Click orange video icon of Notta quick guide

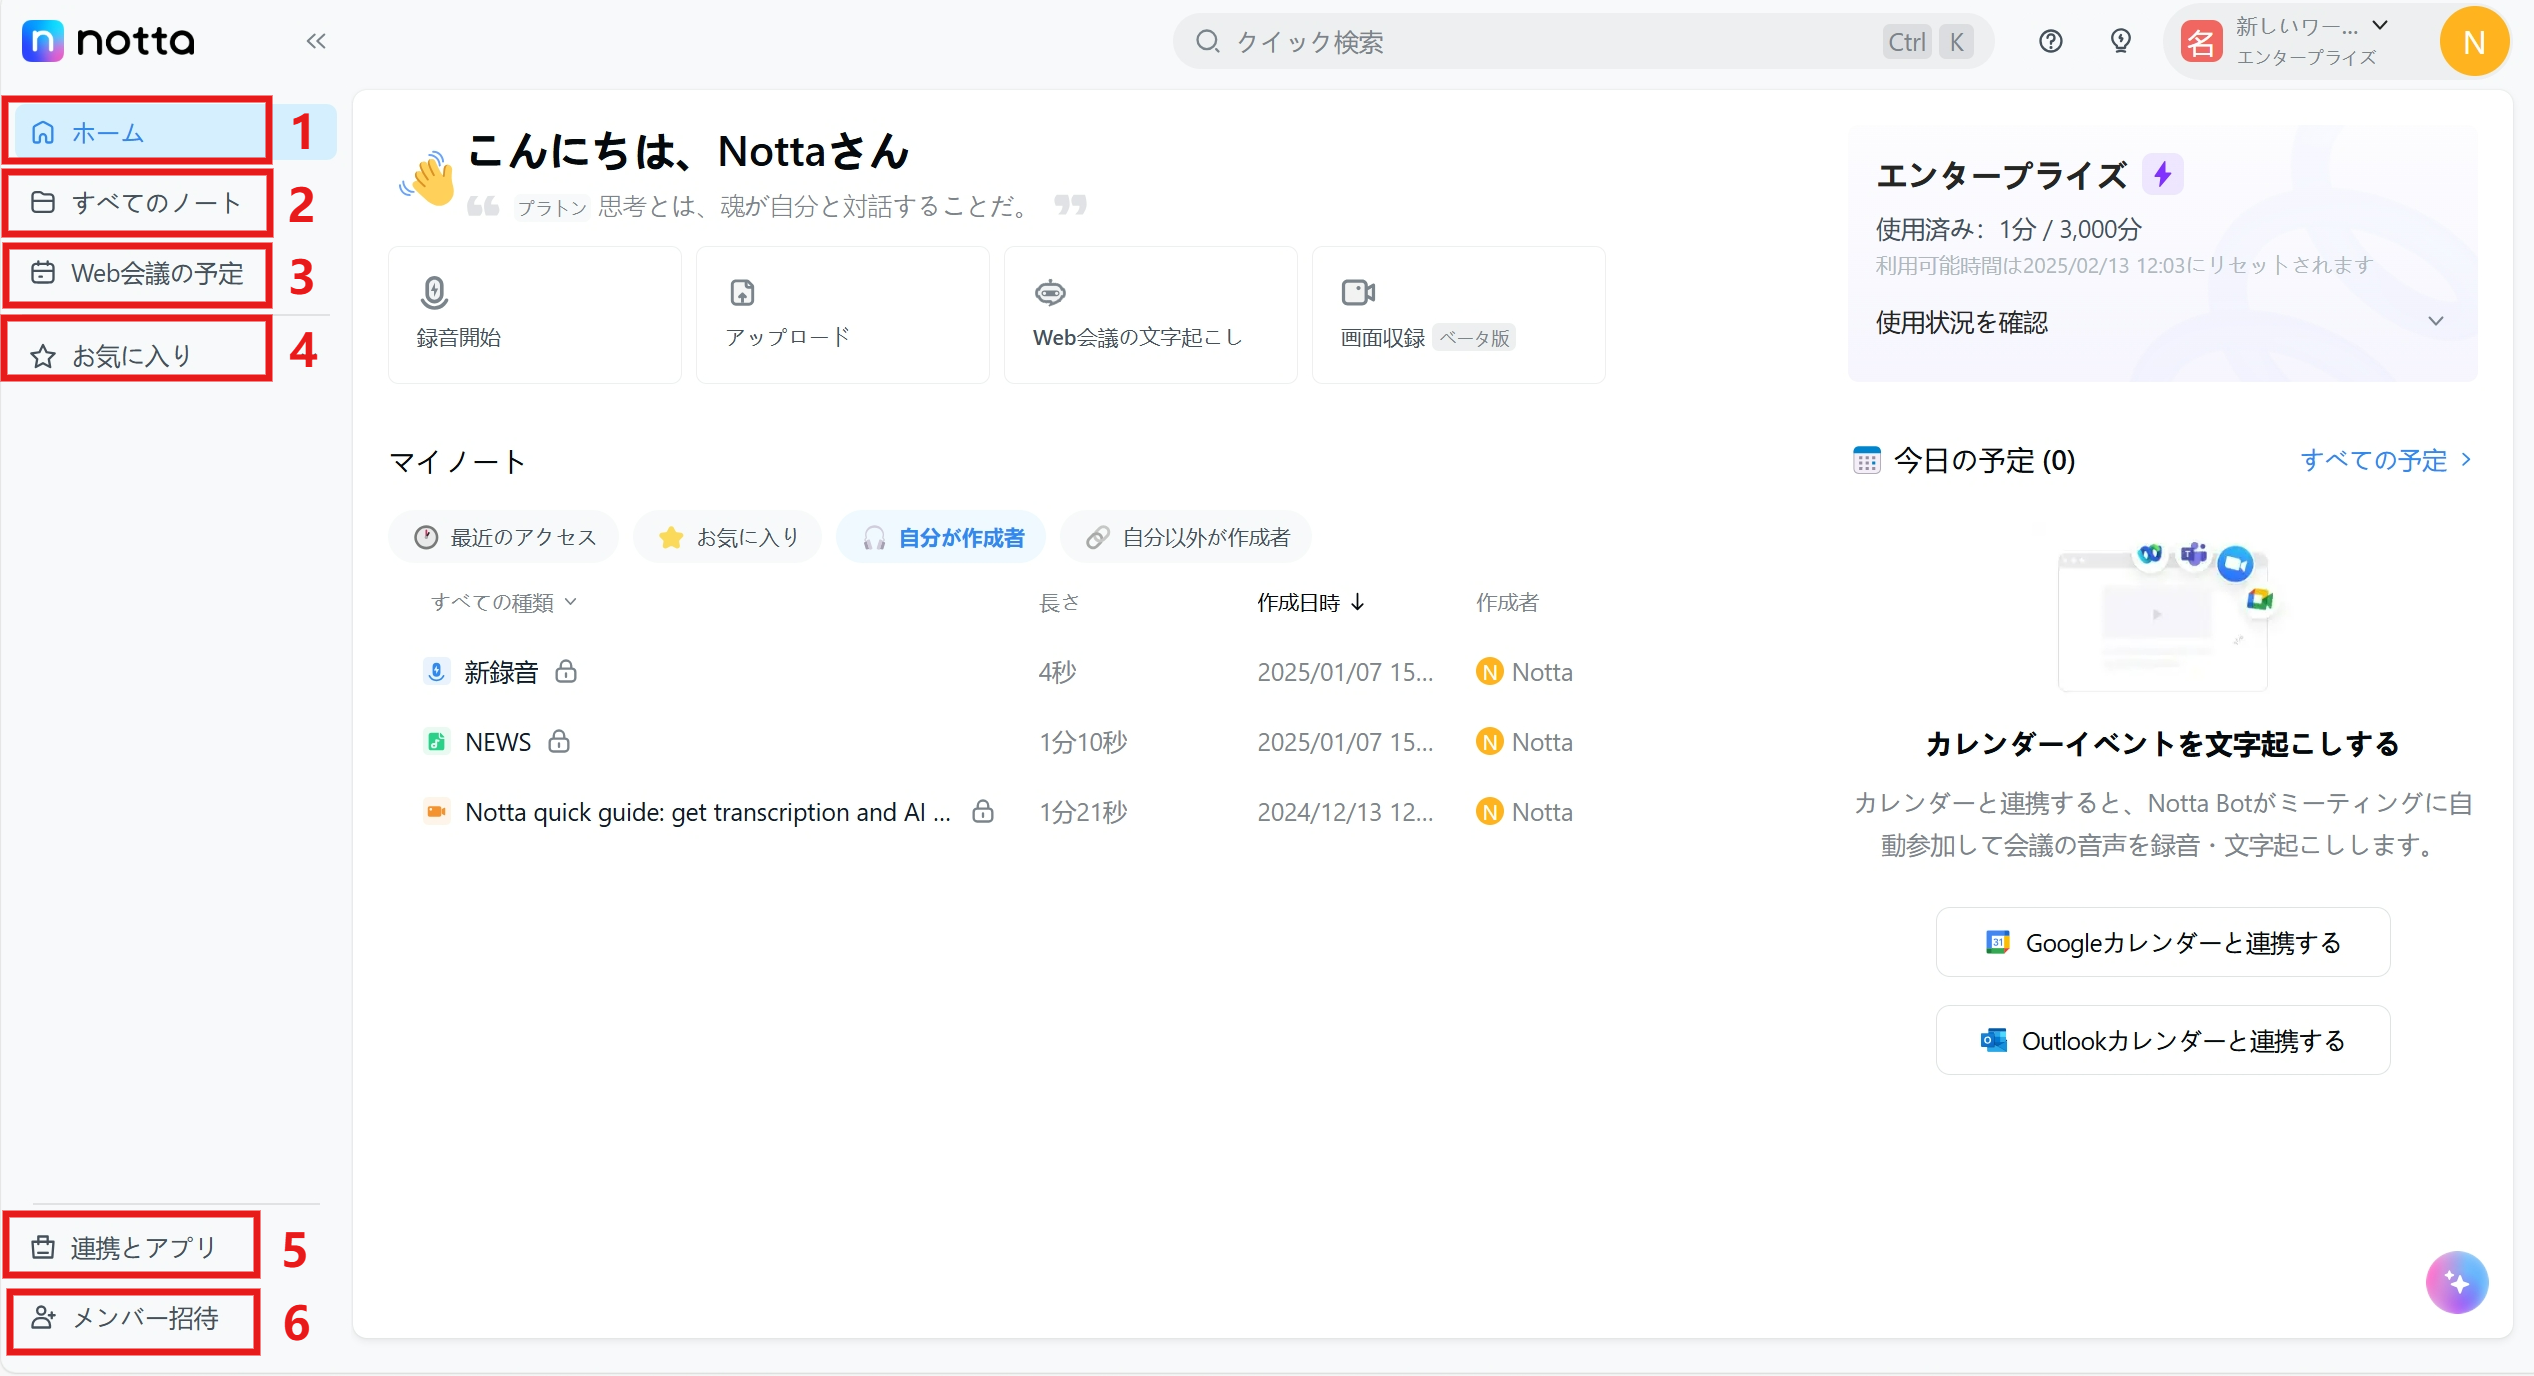point(436,811)
